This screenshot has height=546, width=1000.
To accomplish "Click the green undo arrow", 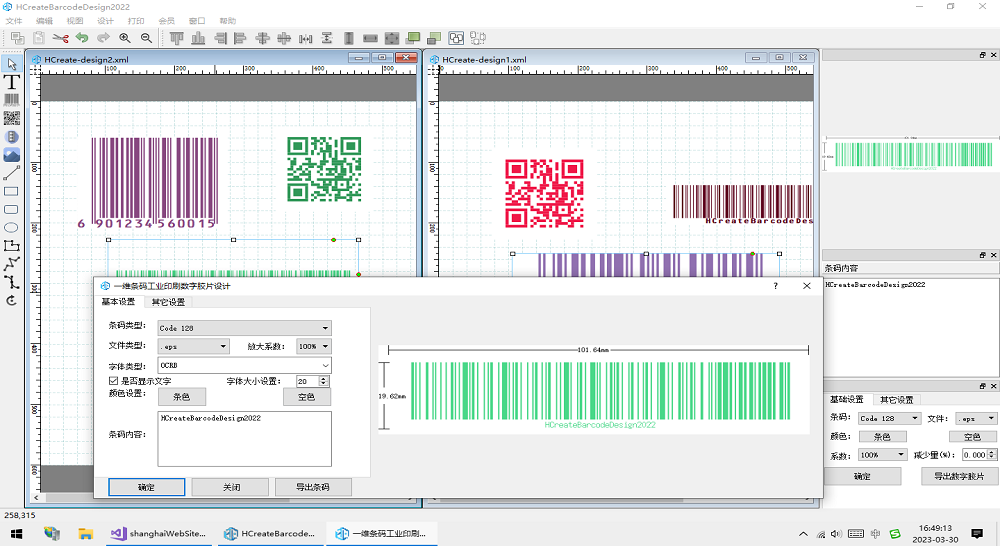I will tap(82, 38).
